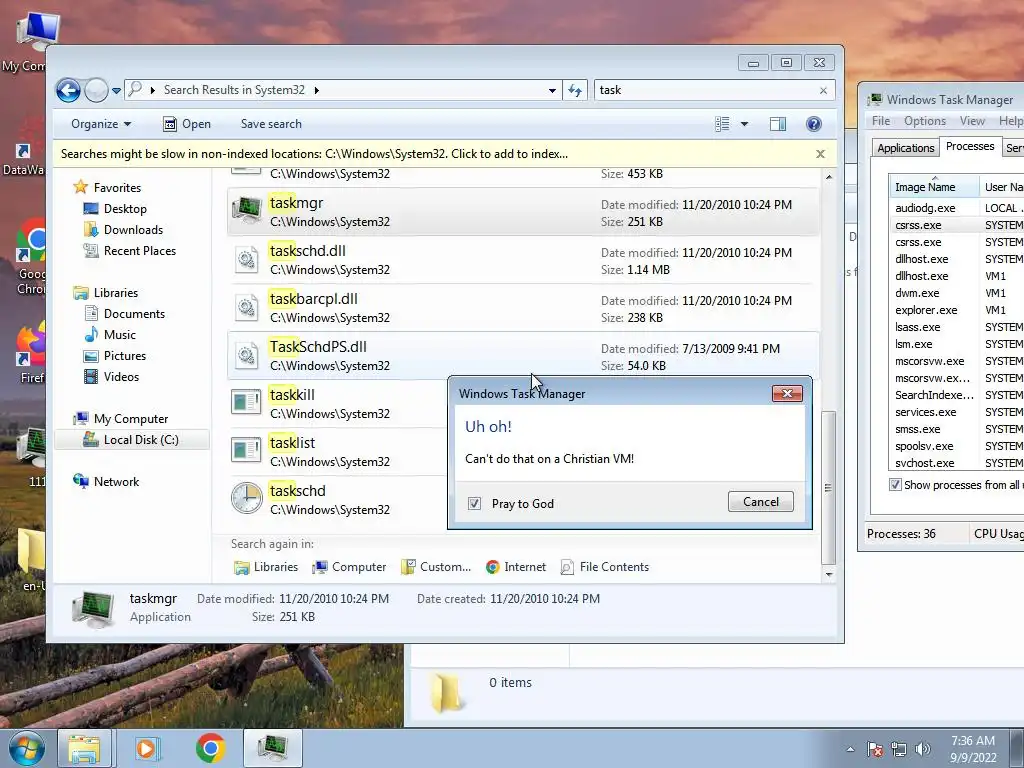Click the results scrollbar up arrow
The height and width of the screenshot is (768, 1024).
829,177
